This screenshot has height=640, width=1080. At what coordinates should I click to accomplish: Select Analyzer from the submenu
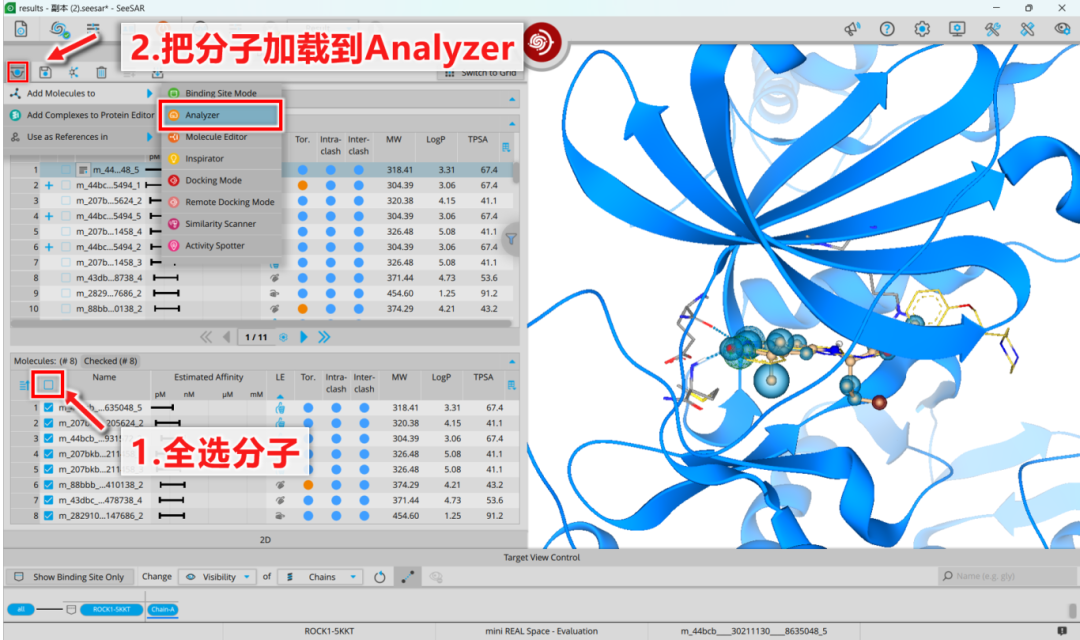pyautogui.click(x=220, y=115)
